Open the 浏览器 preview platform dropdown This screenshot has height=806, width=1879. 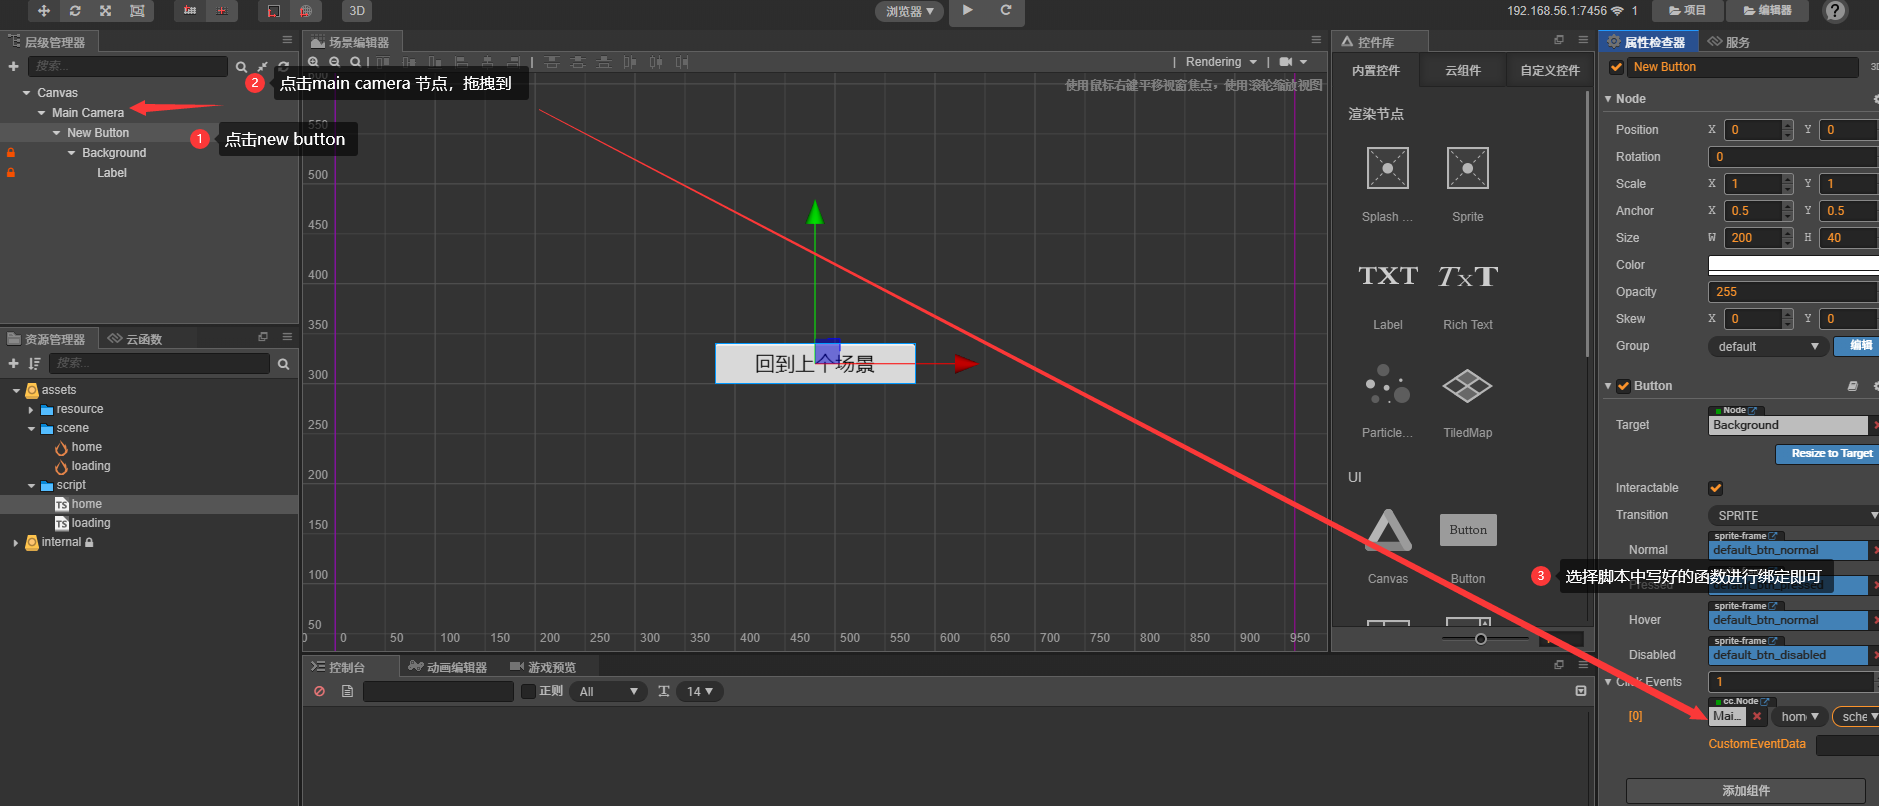point(910,12)
